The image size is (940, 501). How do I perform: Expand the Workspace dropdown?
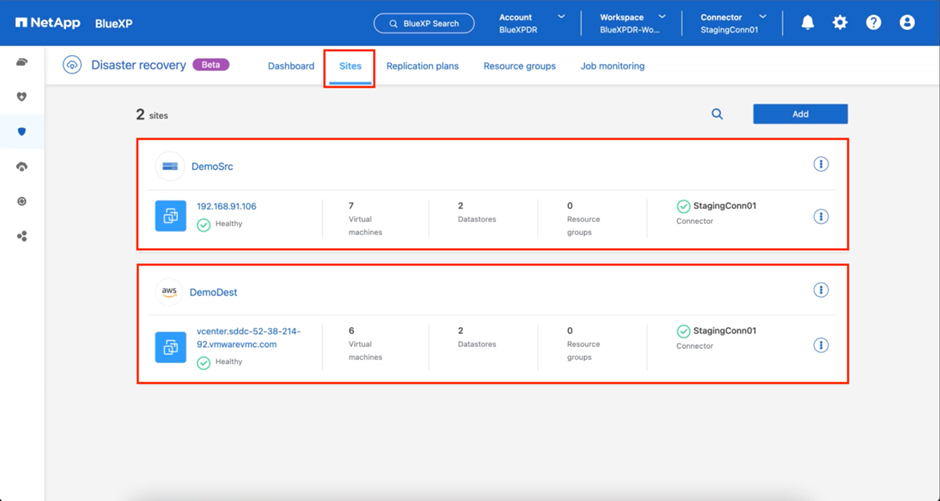(632, 23)
